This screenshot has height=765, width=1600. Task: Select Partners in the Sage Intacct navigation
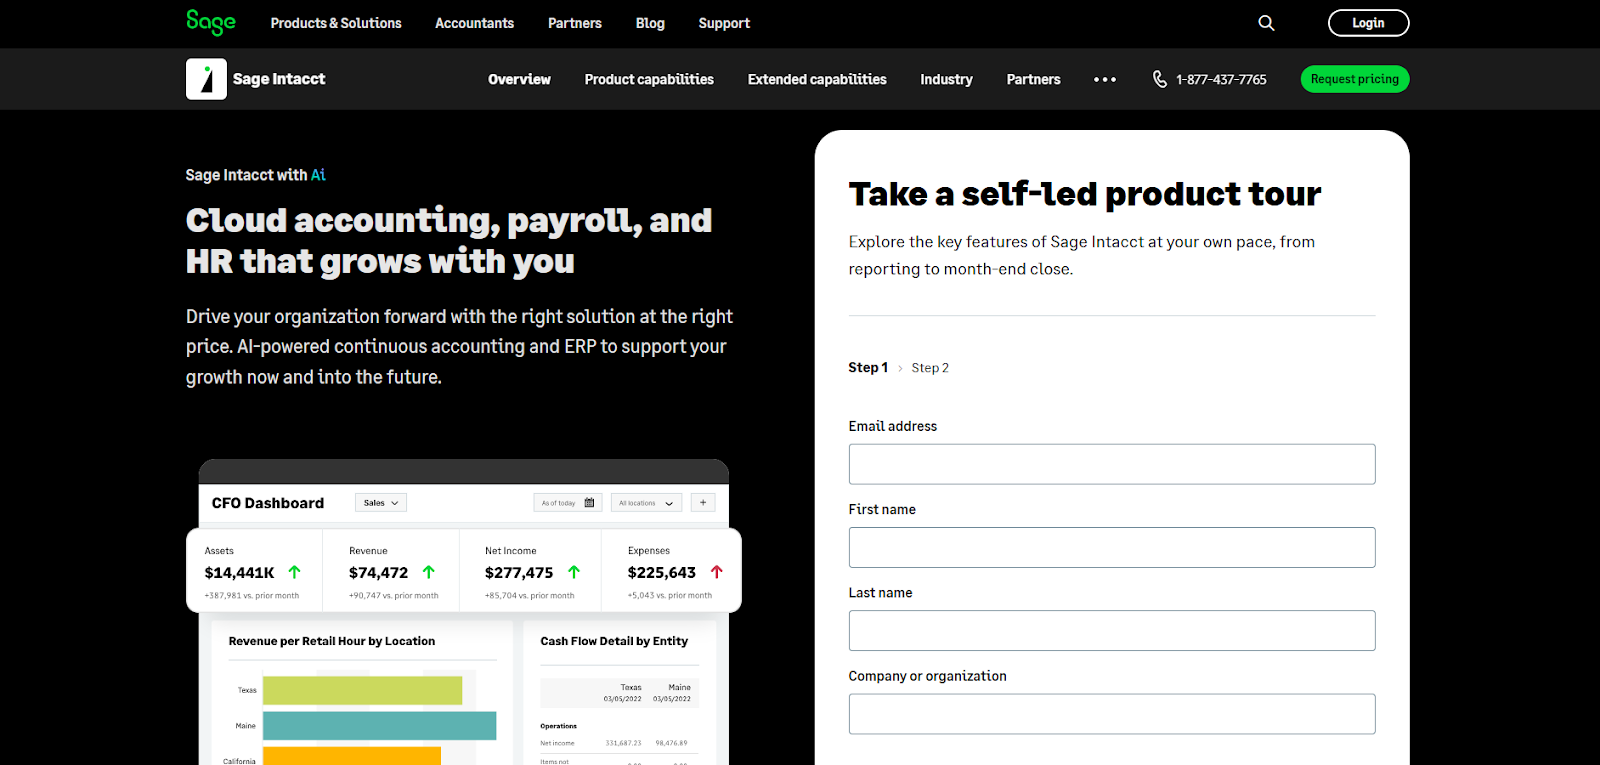pos(1033,79)
